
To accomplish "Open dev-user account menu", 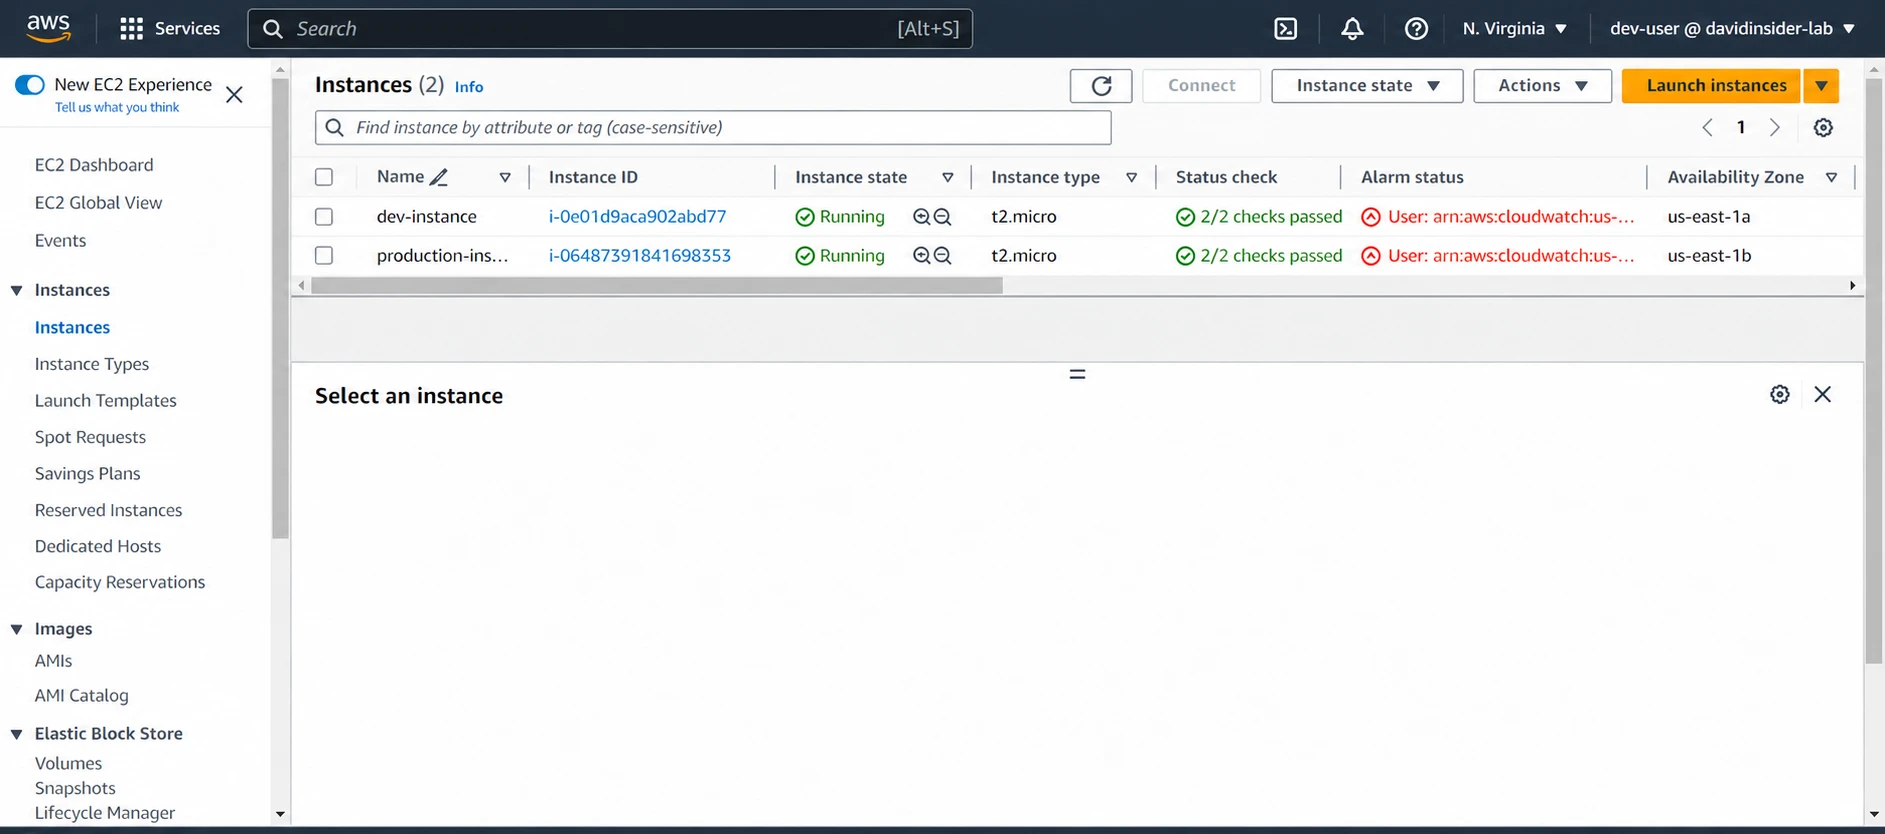I will point(1732,29).
